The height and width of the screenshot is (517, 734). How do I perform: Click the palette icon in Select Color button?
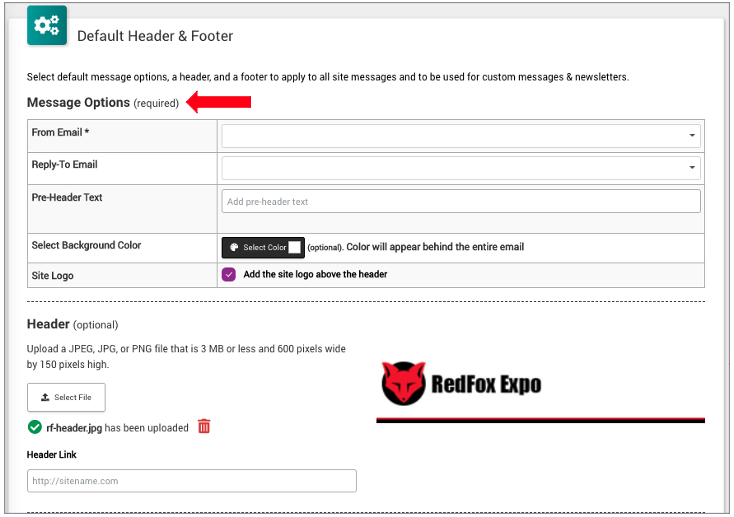pyautogui.click(x=234, y=247)
